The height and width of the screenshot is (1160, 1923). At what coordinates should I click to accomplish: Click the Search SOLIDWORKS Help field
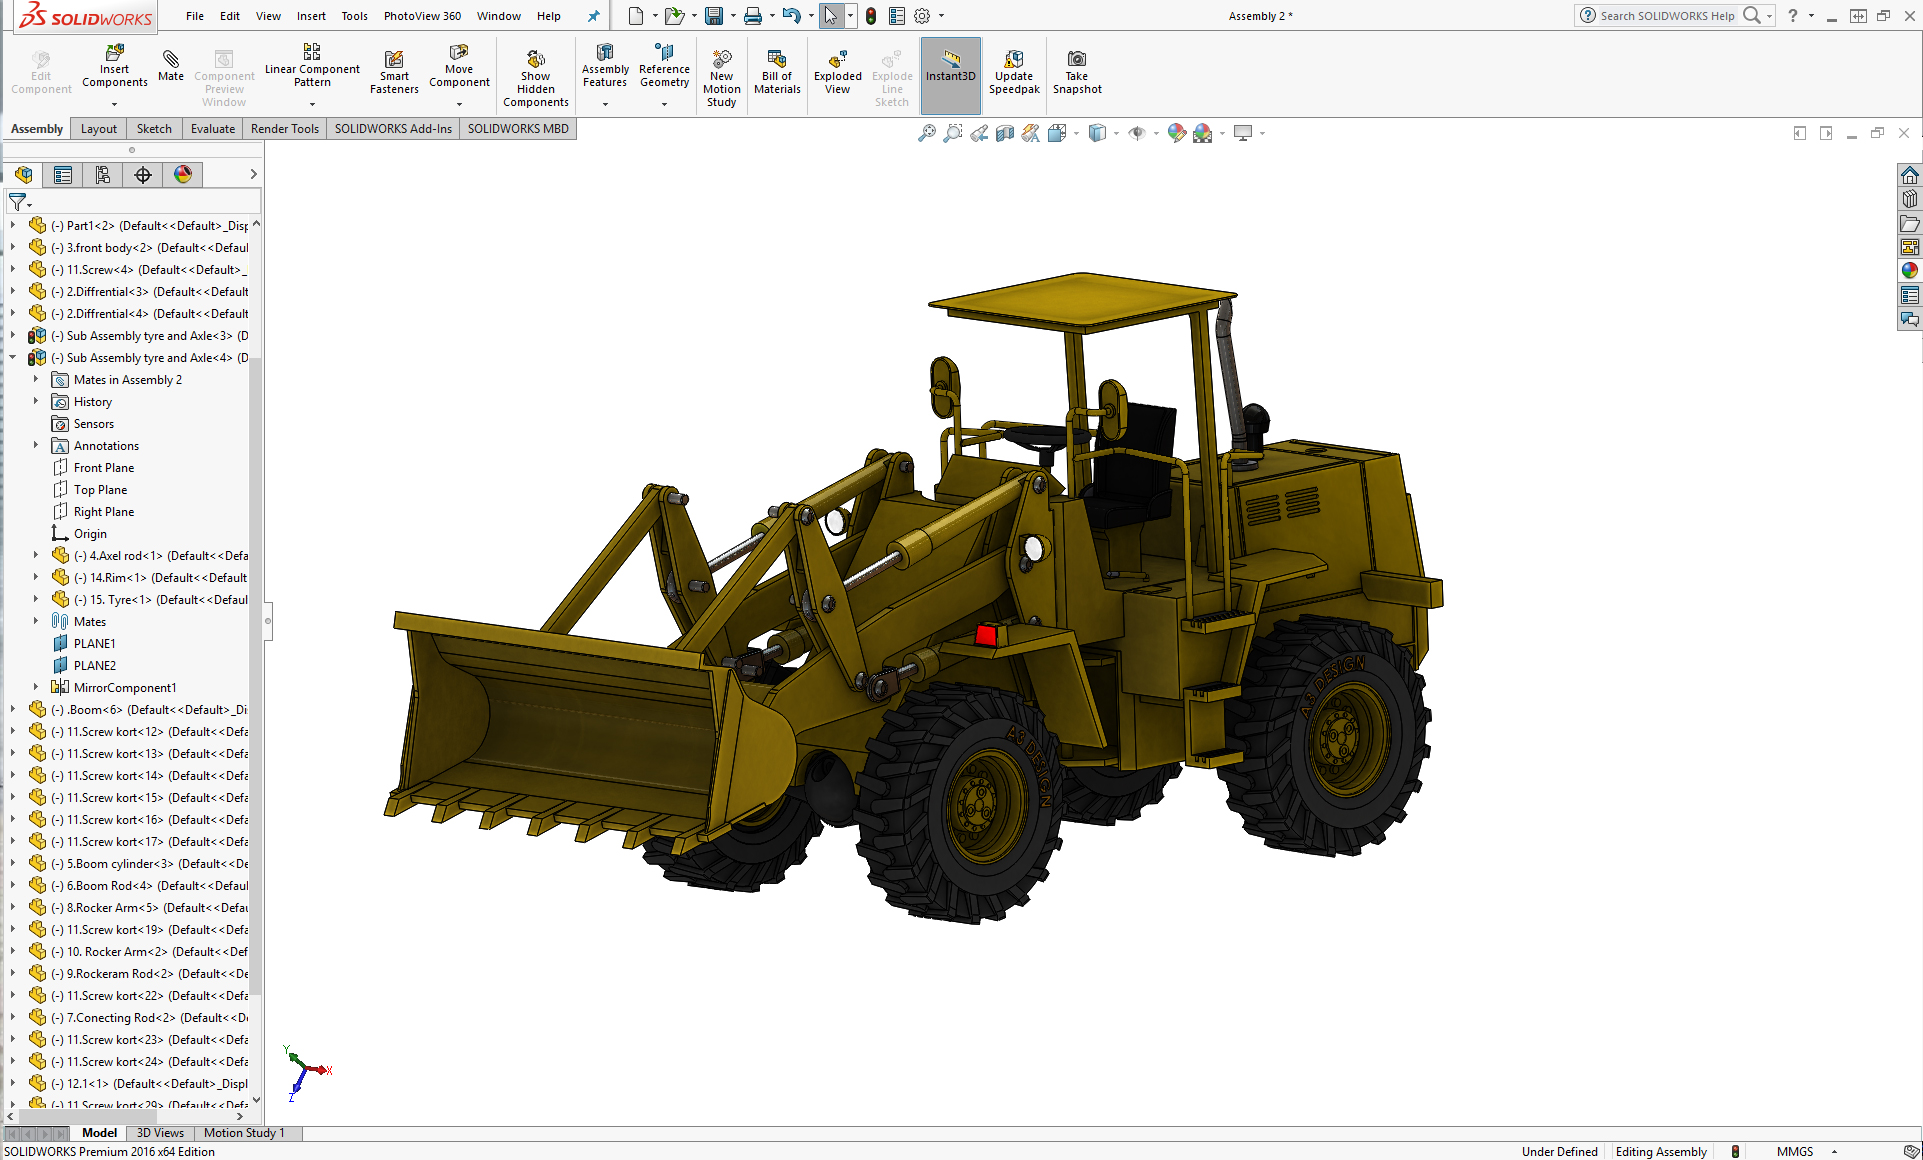pyautogui.click(x=1668, y=16)
